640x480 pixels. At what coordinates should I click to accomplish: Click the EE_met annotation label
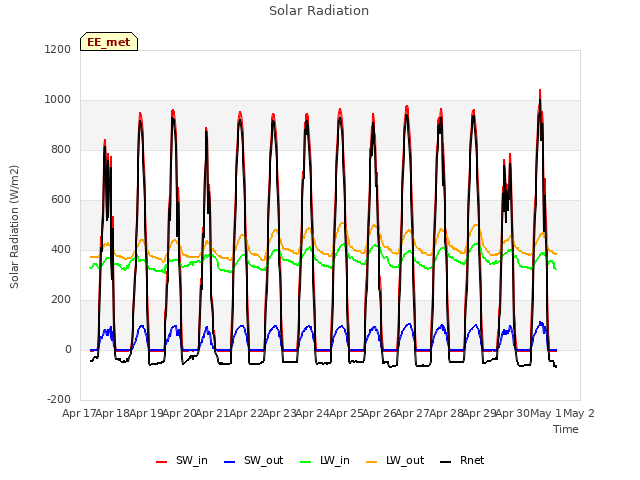click(109, 42)
